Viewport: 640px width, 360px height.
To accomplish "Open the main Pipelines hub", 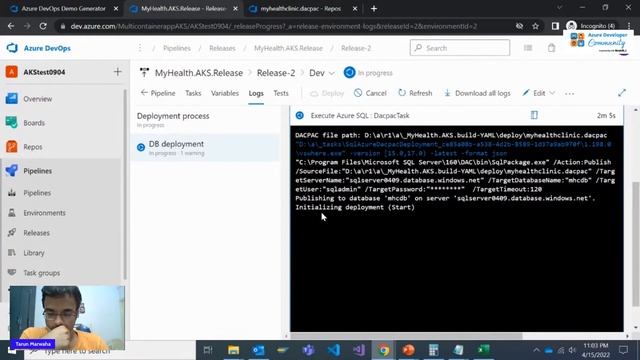I will pos(38,171).
